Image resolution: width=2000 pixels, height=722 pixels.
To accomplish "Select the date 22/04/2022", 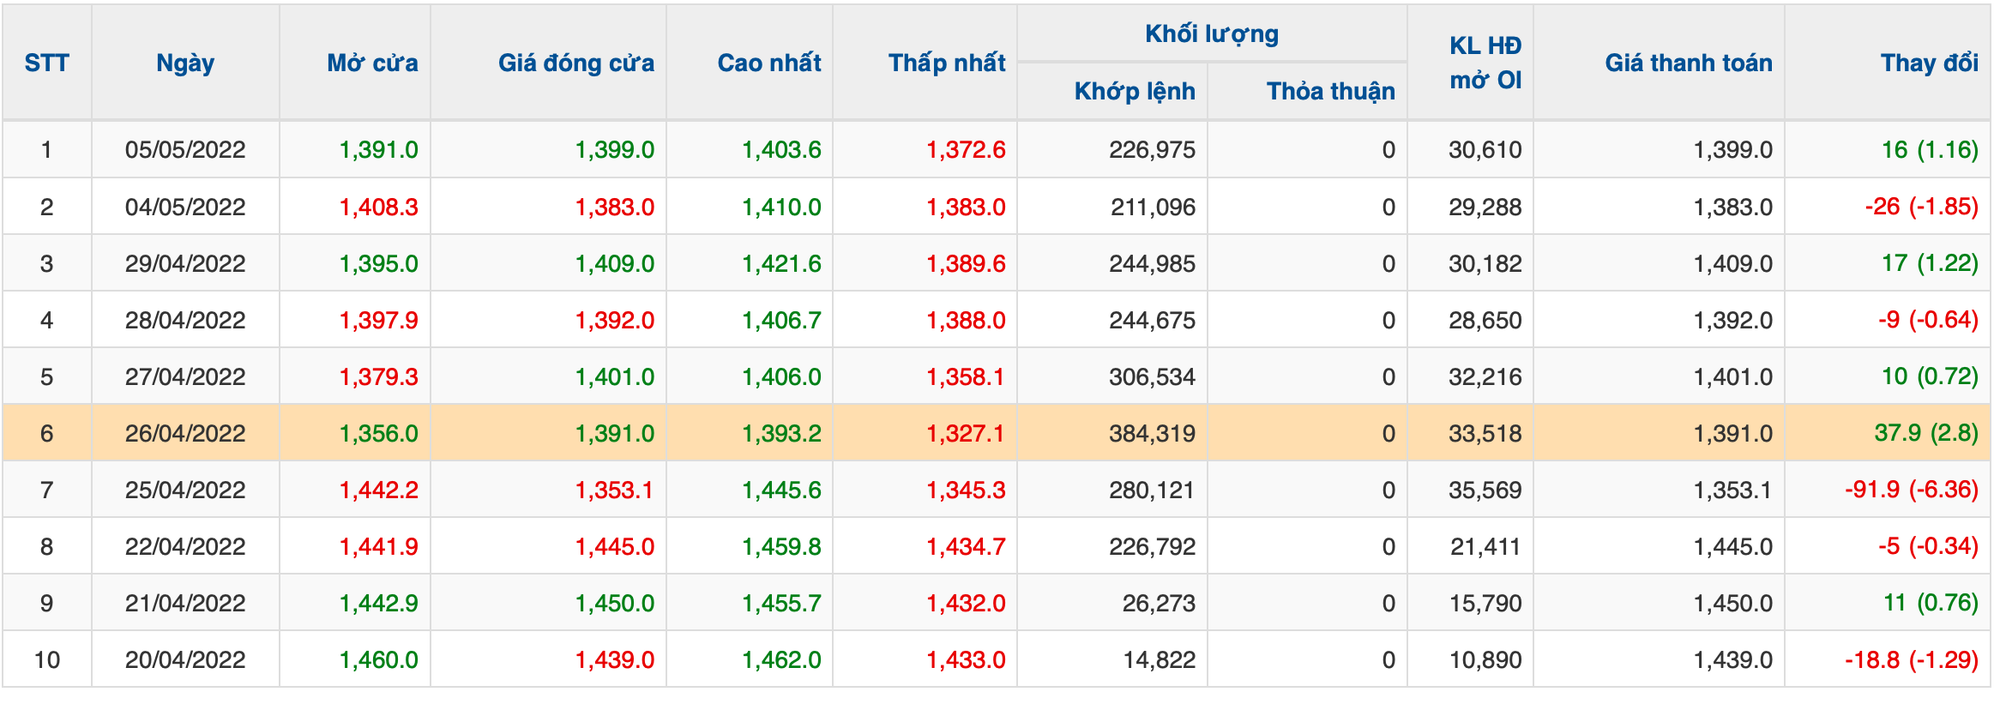I will [185, 547].
